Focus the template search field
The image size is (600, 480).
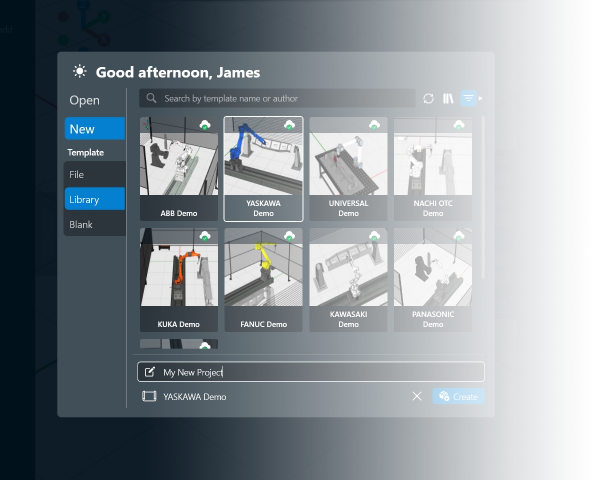(x=277, y=98)
